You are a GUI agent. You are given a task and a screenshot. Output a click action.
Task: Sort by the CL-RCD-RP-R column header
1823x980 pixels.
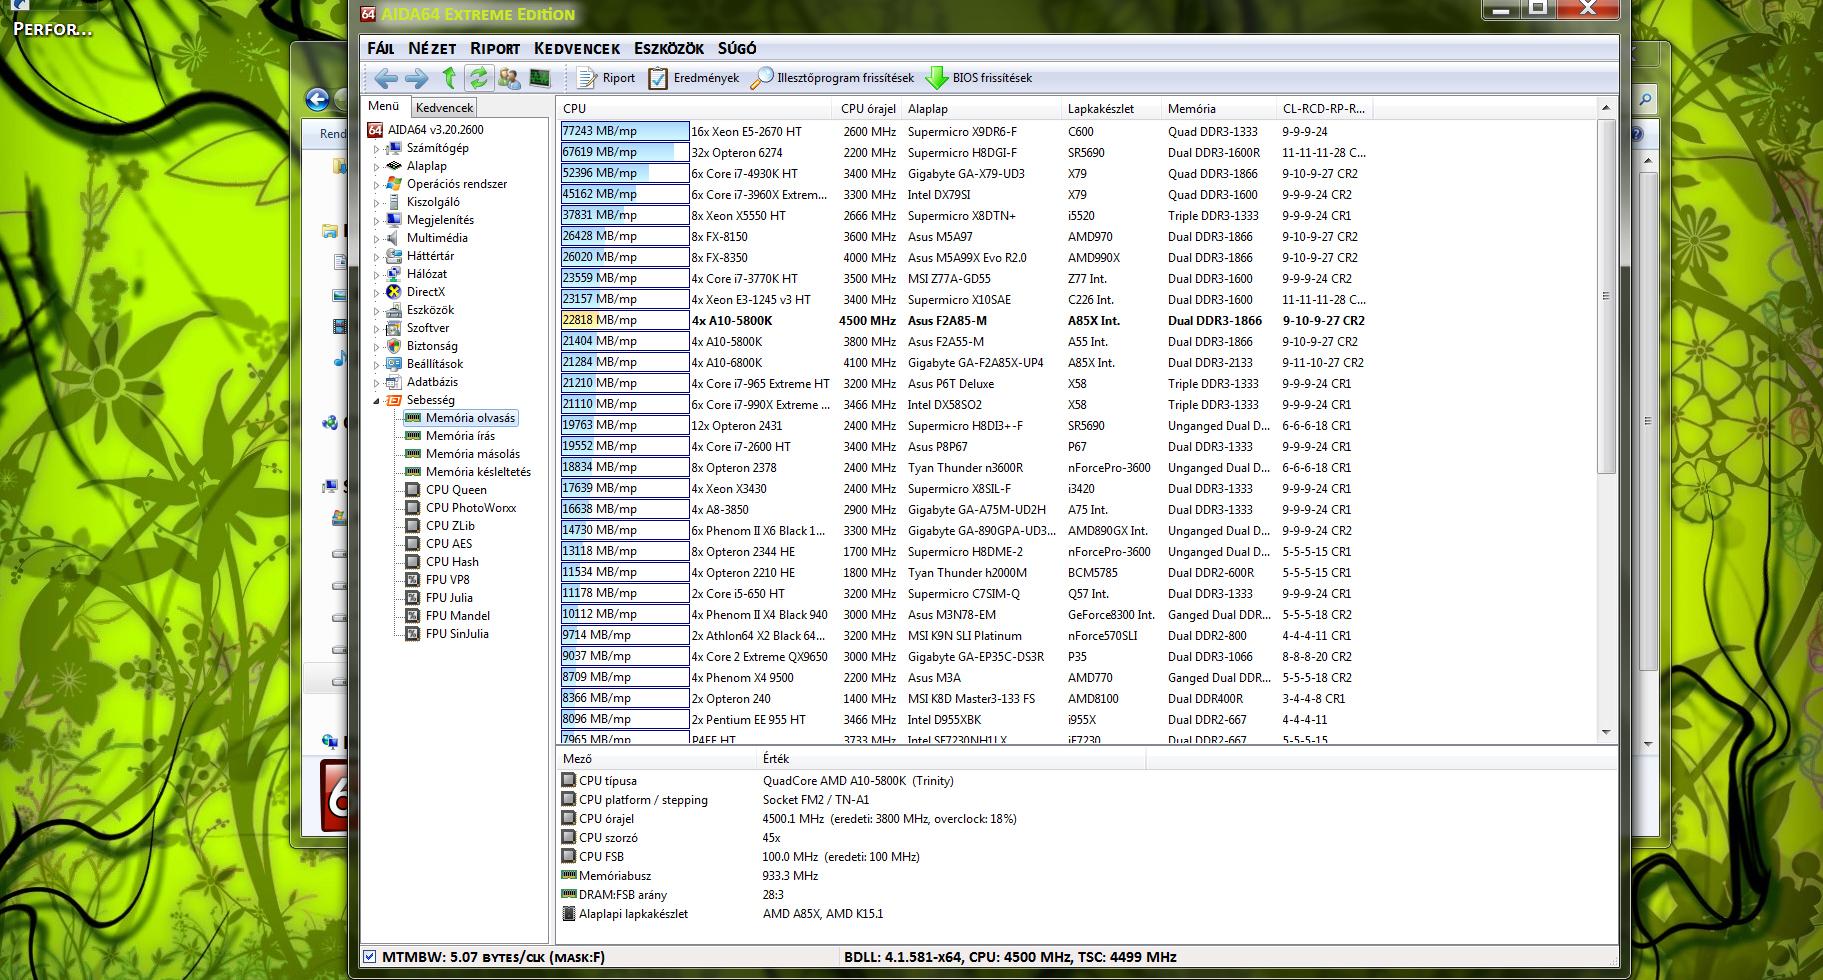(x=1324, y=108)
